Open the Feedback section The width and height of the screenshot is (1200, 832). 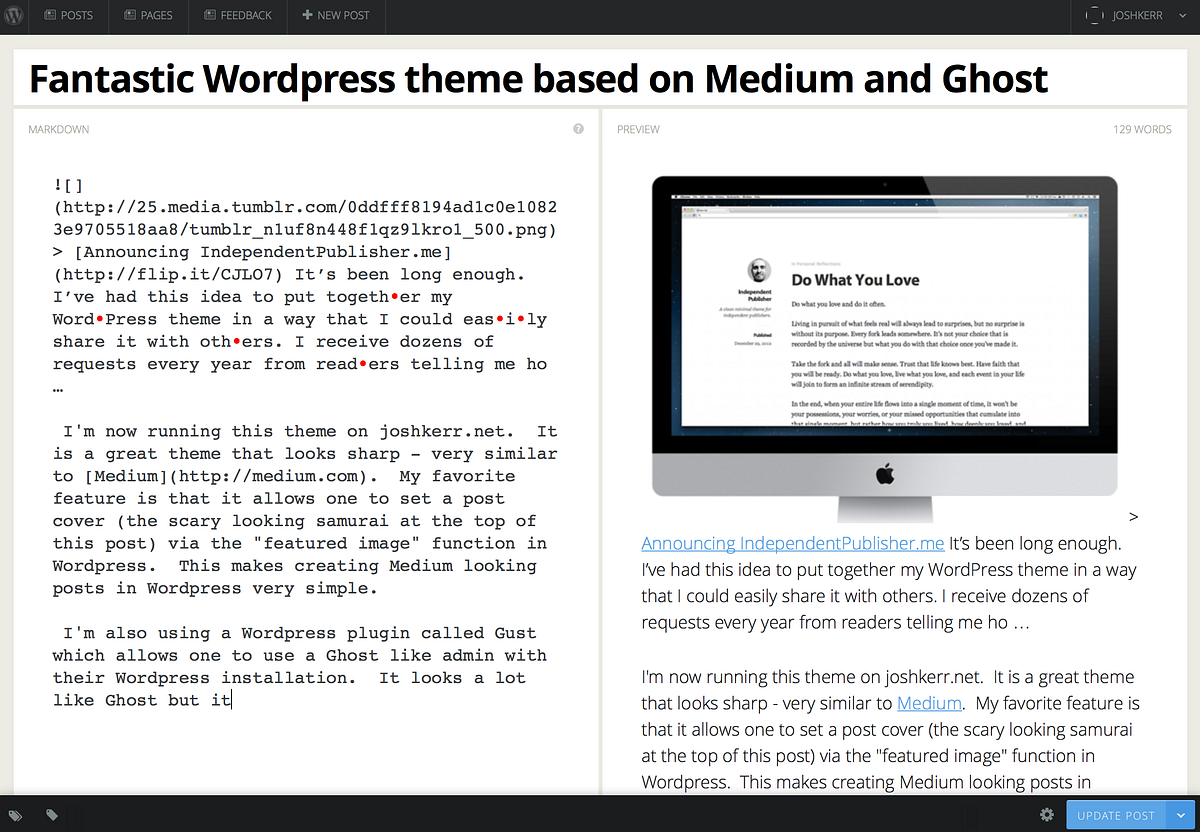pos(237,16)
